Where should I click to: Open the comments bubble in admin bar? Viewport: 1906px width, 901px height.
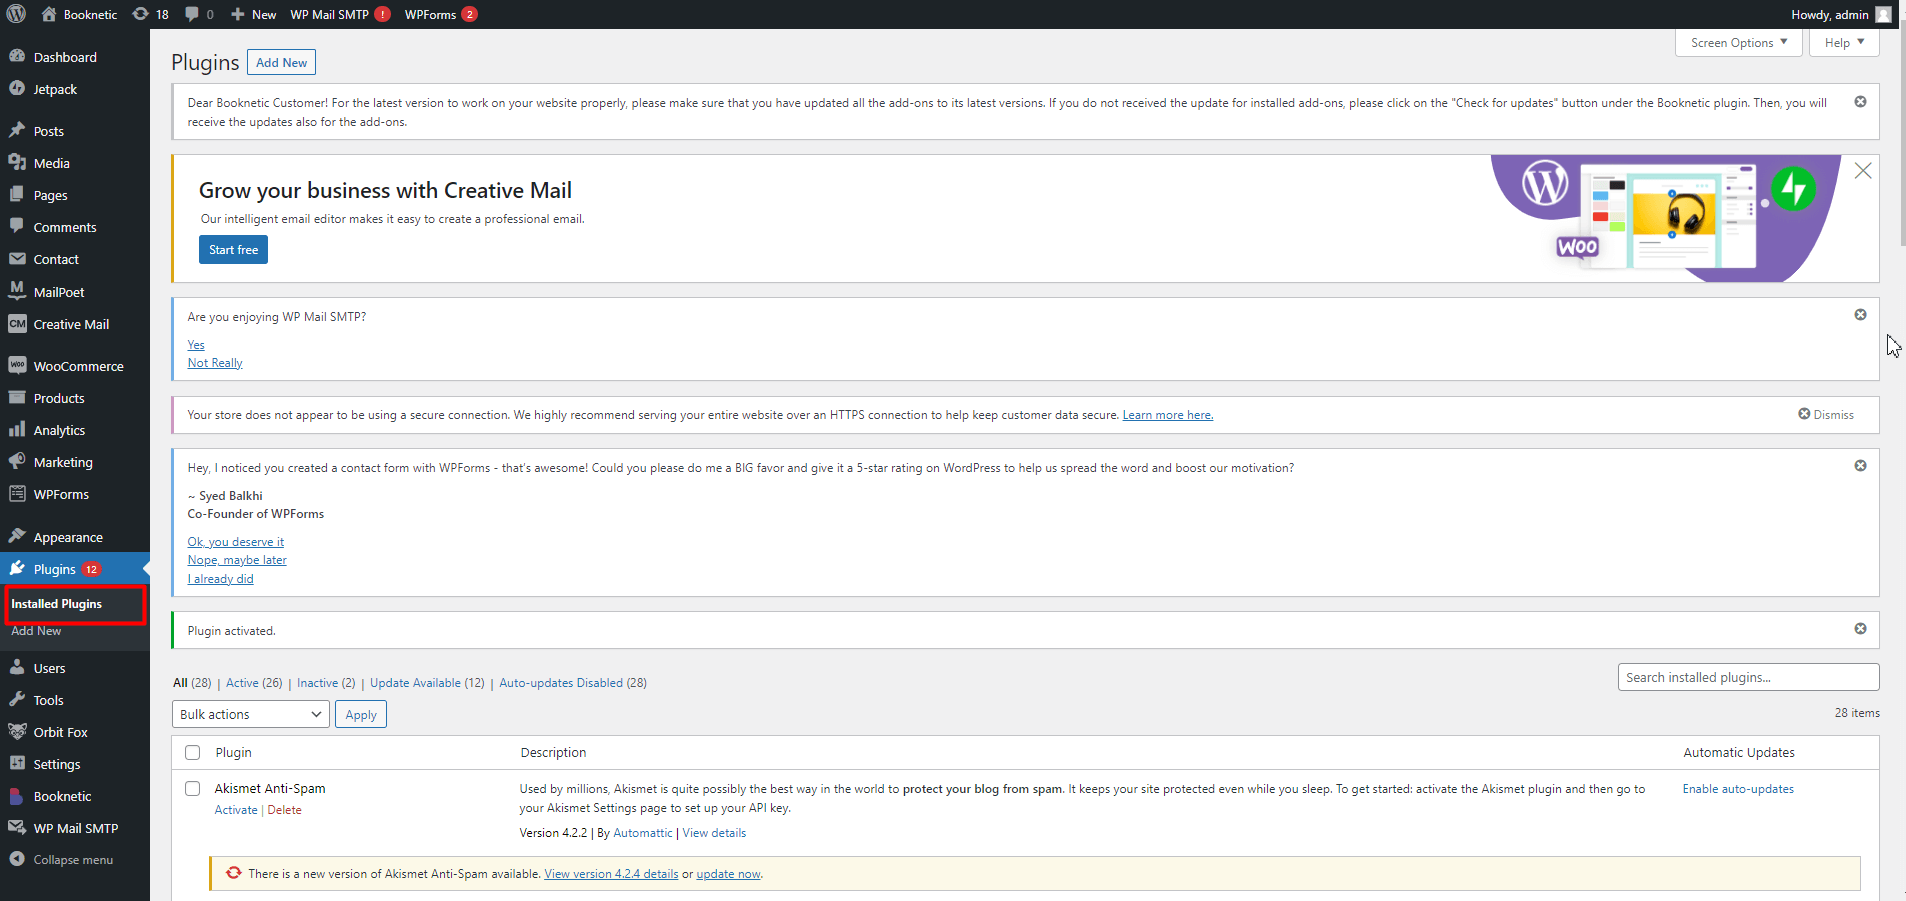click(199, 14)
